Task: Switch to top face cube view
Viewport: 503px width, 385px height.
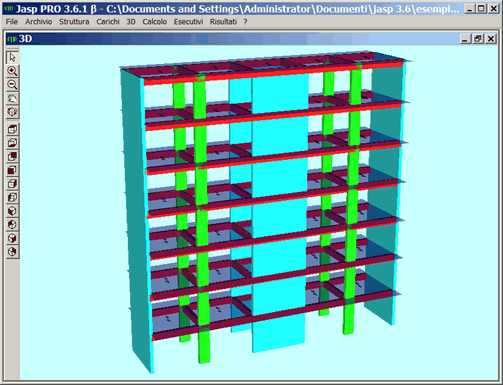Action: tap(12, 129)
